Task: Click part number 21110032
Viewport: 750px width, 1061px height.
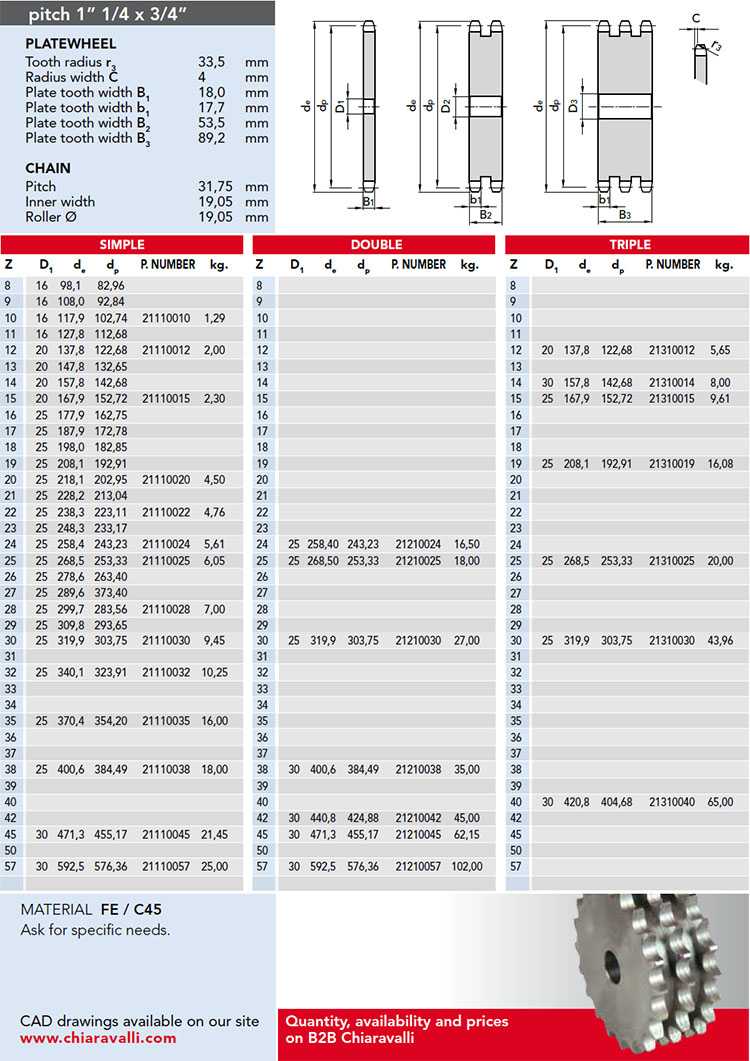Action: tap(166, 673)
